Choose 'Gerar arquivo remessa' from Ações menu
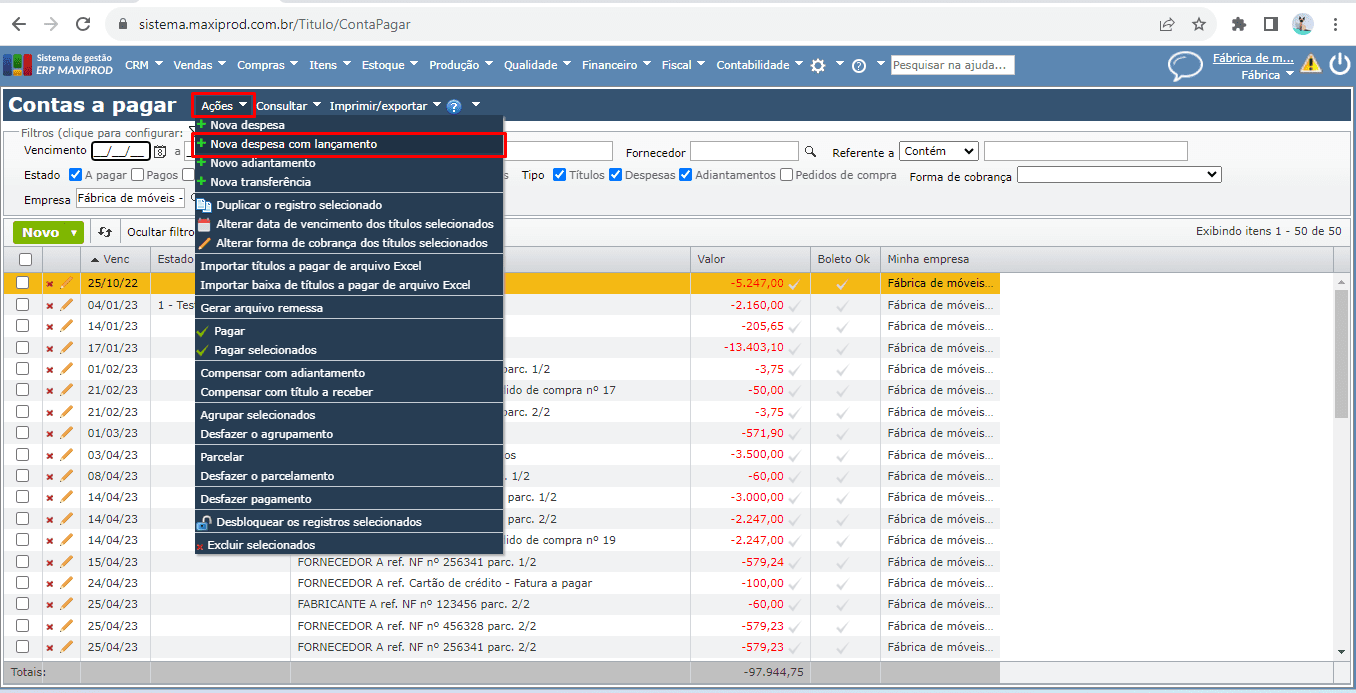 (x=261, y=308)
